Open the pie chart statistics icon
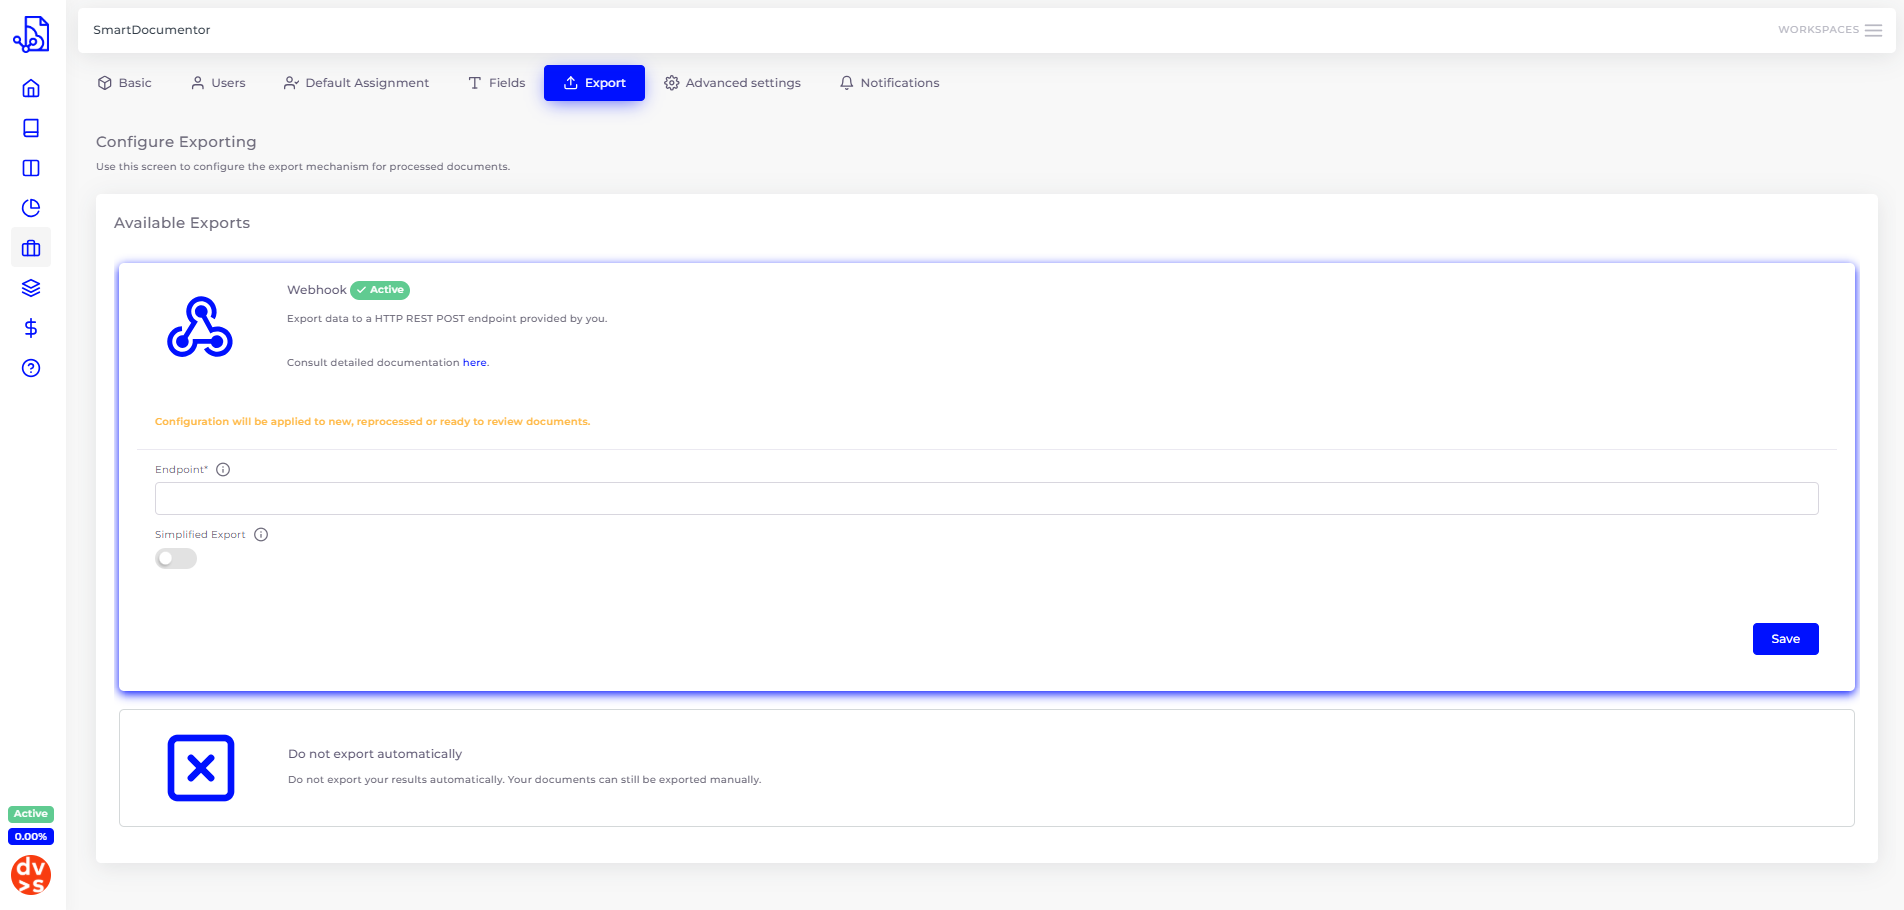 pyautogui.click(x=31, y=208)
